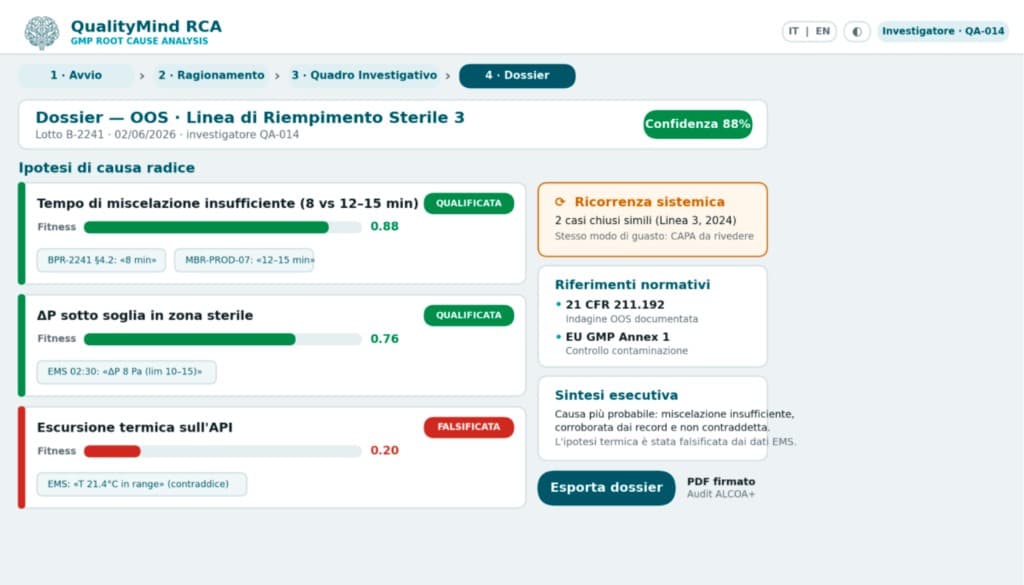Click Lotto B-2241 subtitle line
1024x585 pixels.
coord(167,134)
